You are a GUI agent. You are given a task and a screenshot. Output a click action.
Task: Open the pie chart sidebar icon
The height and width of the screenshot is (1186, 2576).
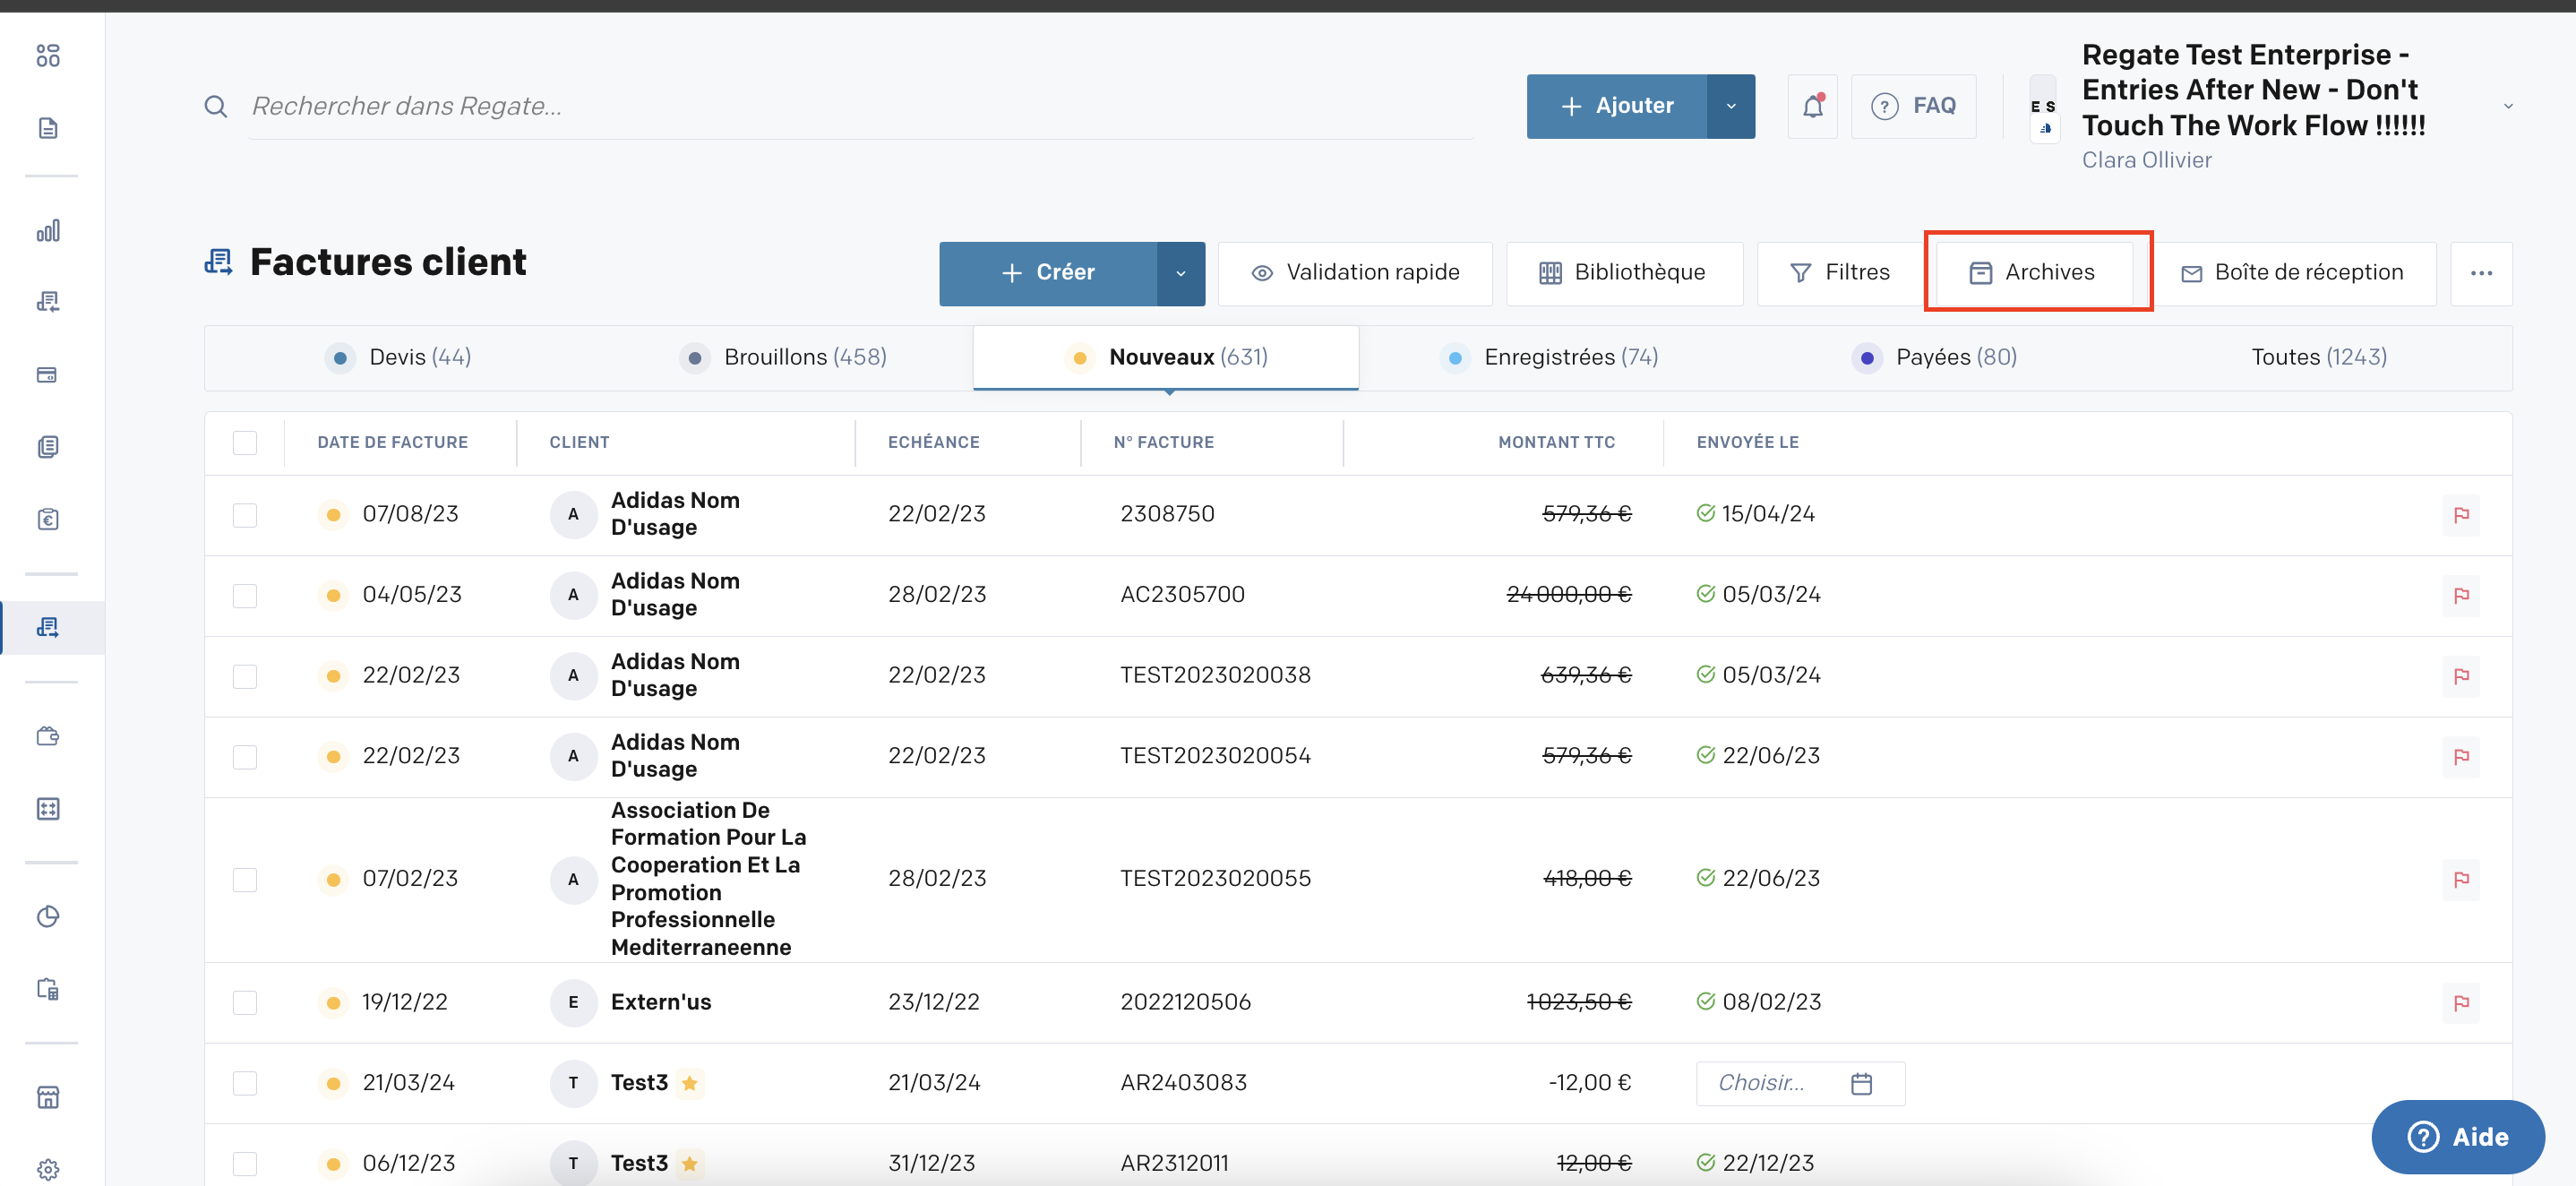click(48, 916)
